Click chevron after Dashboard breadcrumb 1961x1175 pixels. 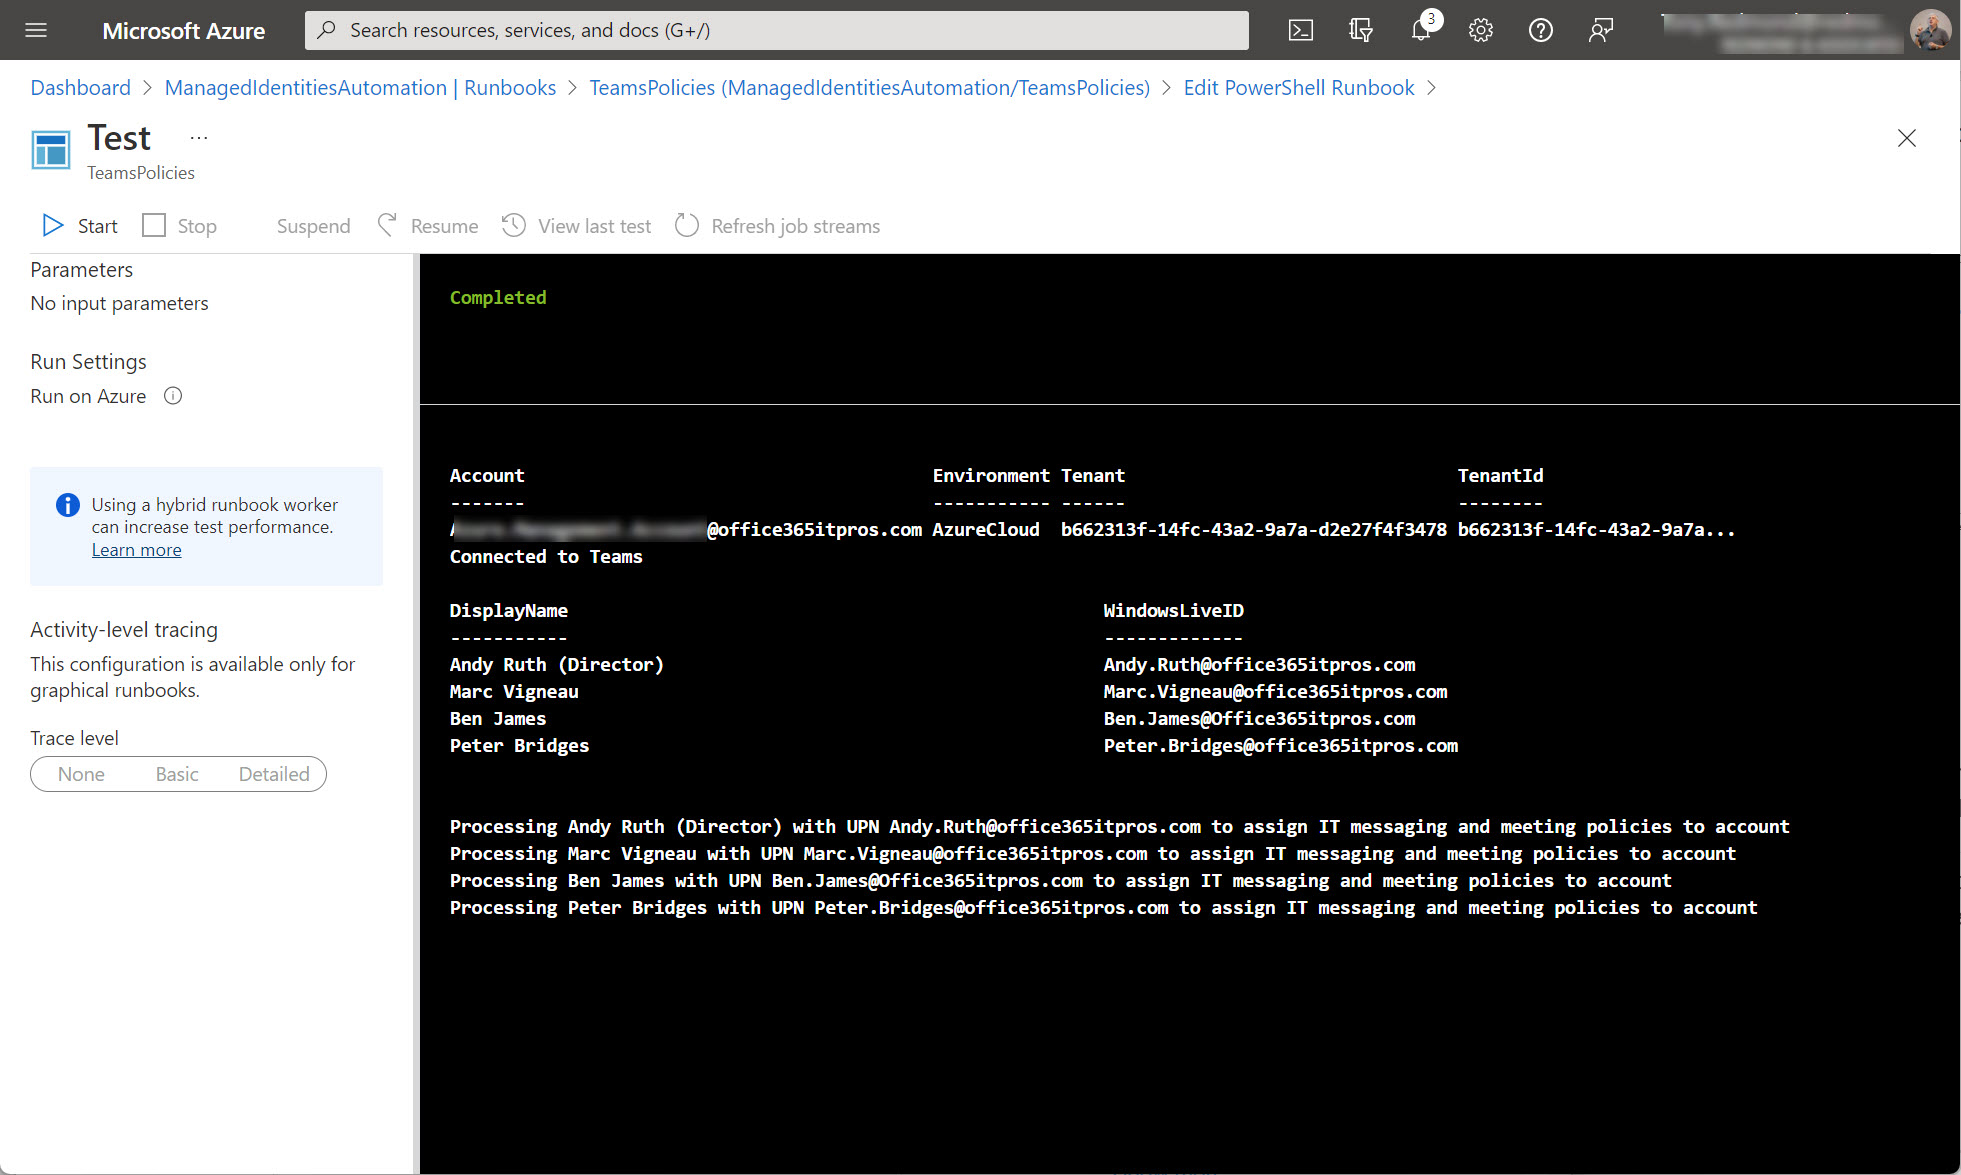(148, 88)
